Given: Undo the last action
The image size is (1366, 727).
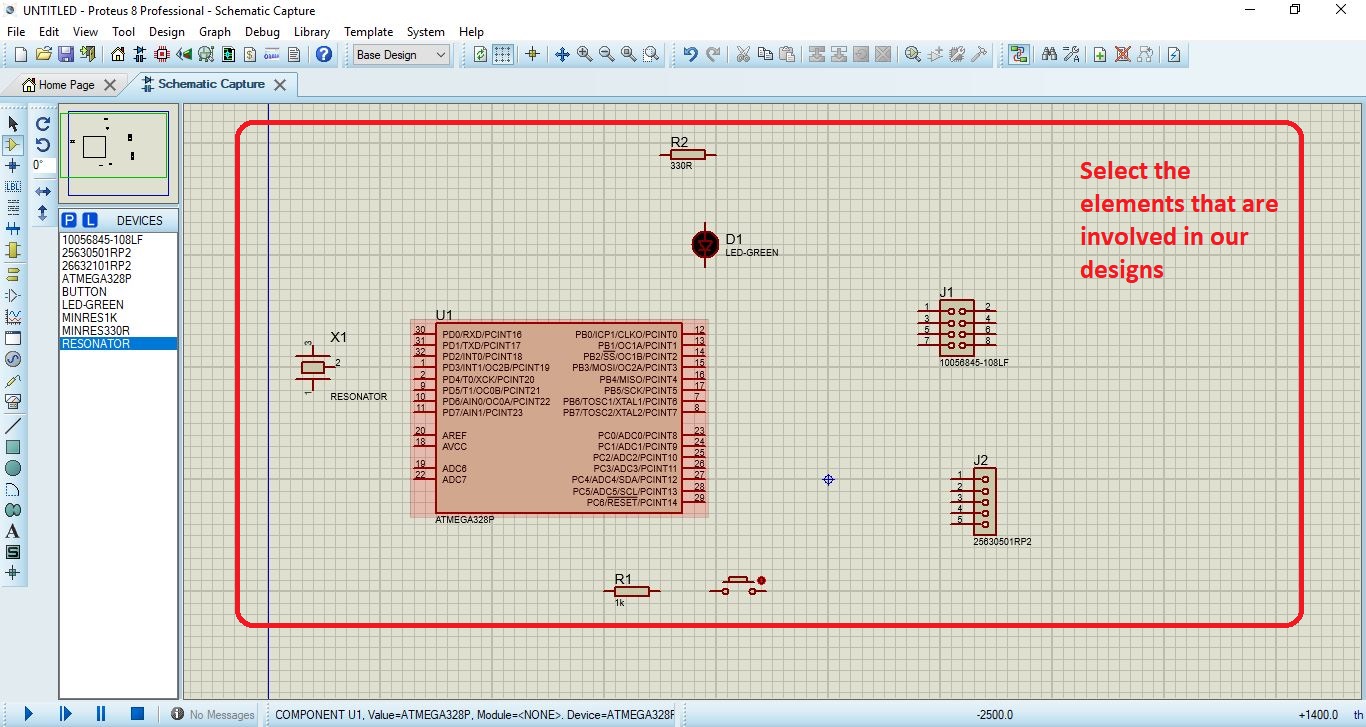Looking at the screenshot, I should (690, 55).
